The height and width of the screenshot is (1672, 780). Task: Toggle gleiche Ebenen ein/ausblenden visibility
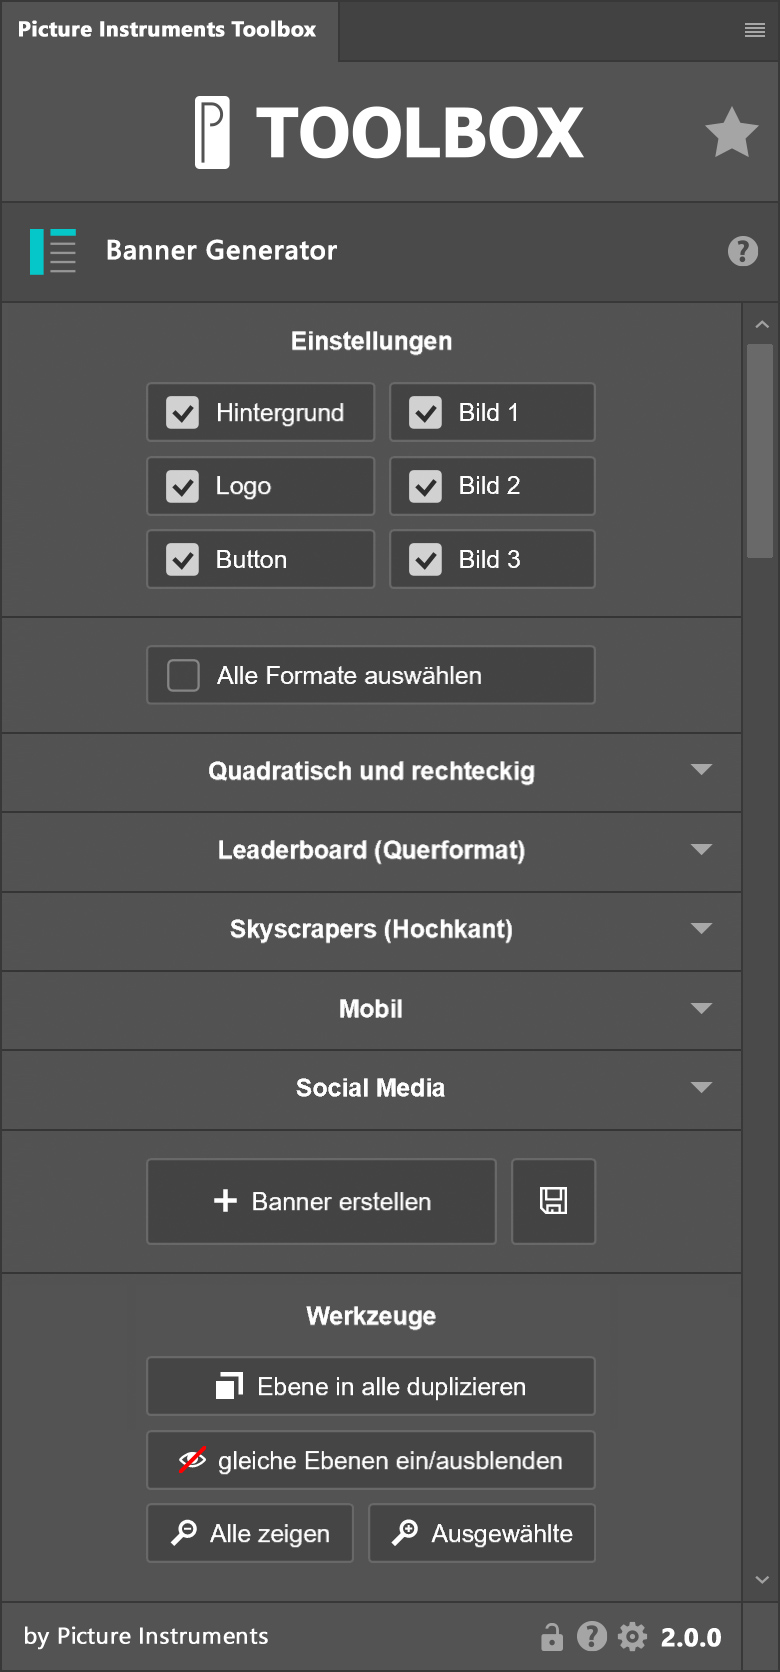[x=371, y=1460]
